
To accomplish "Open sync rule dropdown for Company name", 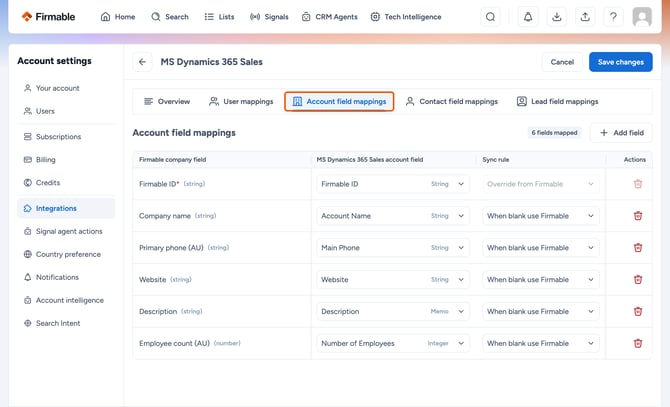I will coord(541,216).
